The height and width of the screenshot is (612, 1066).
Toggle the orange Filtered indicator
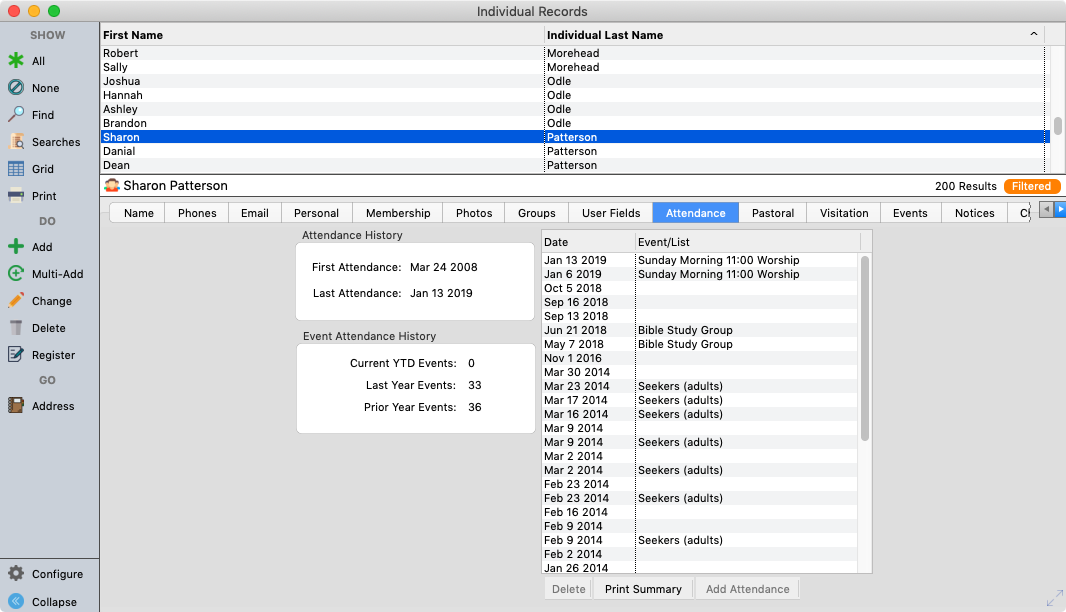click(x=1031, y=186)
